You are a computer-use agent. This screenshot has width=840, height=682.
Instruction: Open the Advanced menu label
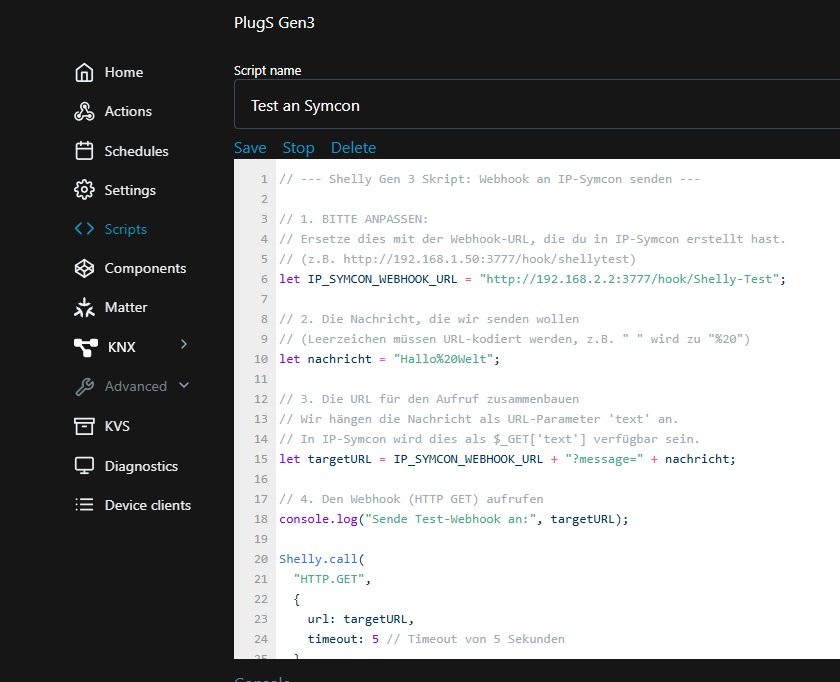tap(135, 386)
